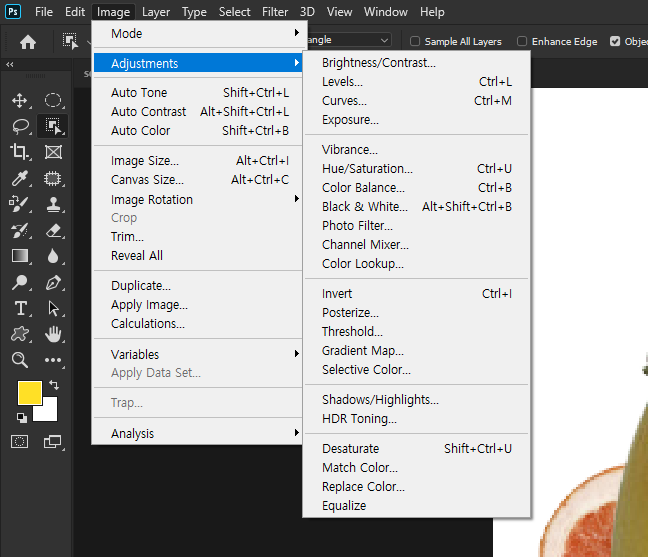Select the Horizontal Type tool
Screen dimensions: 648x557
[20, 308]
